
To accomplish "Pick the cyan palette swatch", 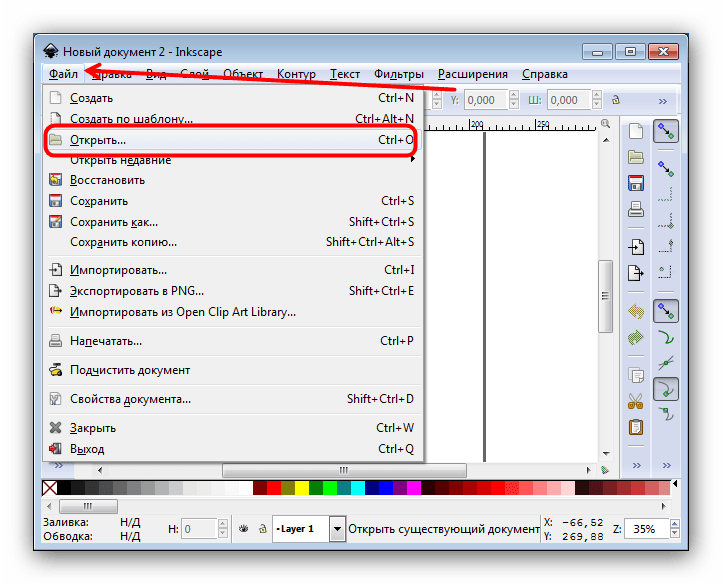I will (x=358, y=488).
